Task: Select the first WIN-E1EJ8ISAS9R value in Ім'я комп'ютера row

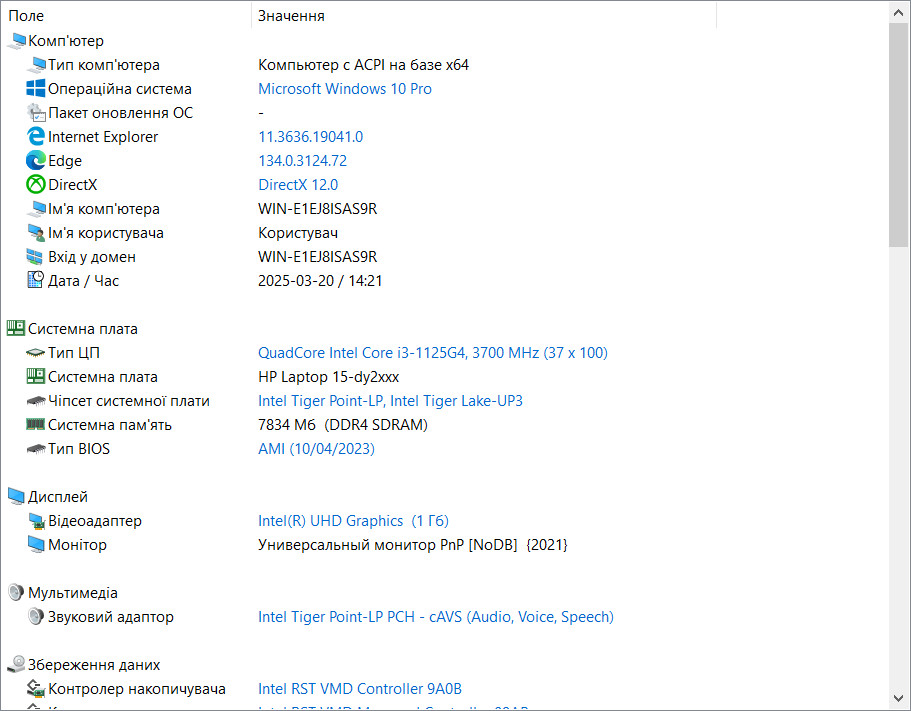Action: 317,209
